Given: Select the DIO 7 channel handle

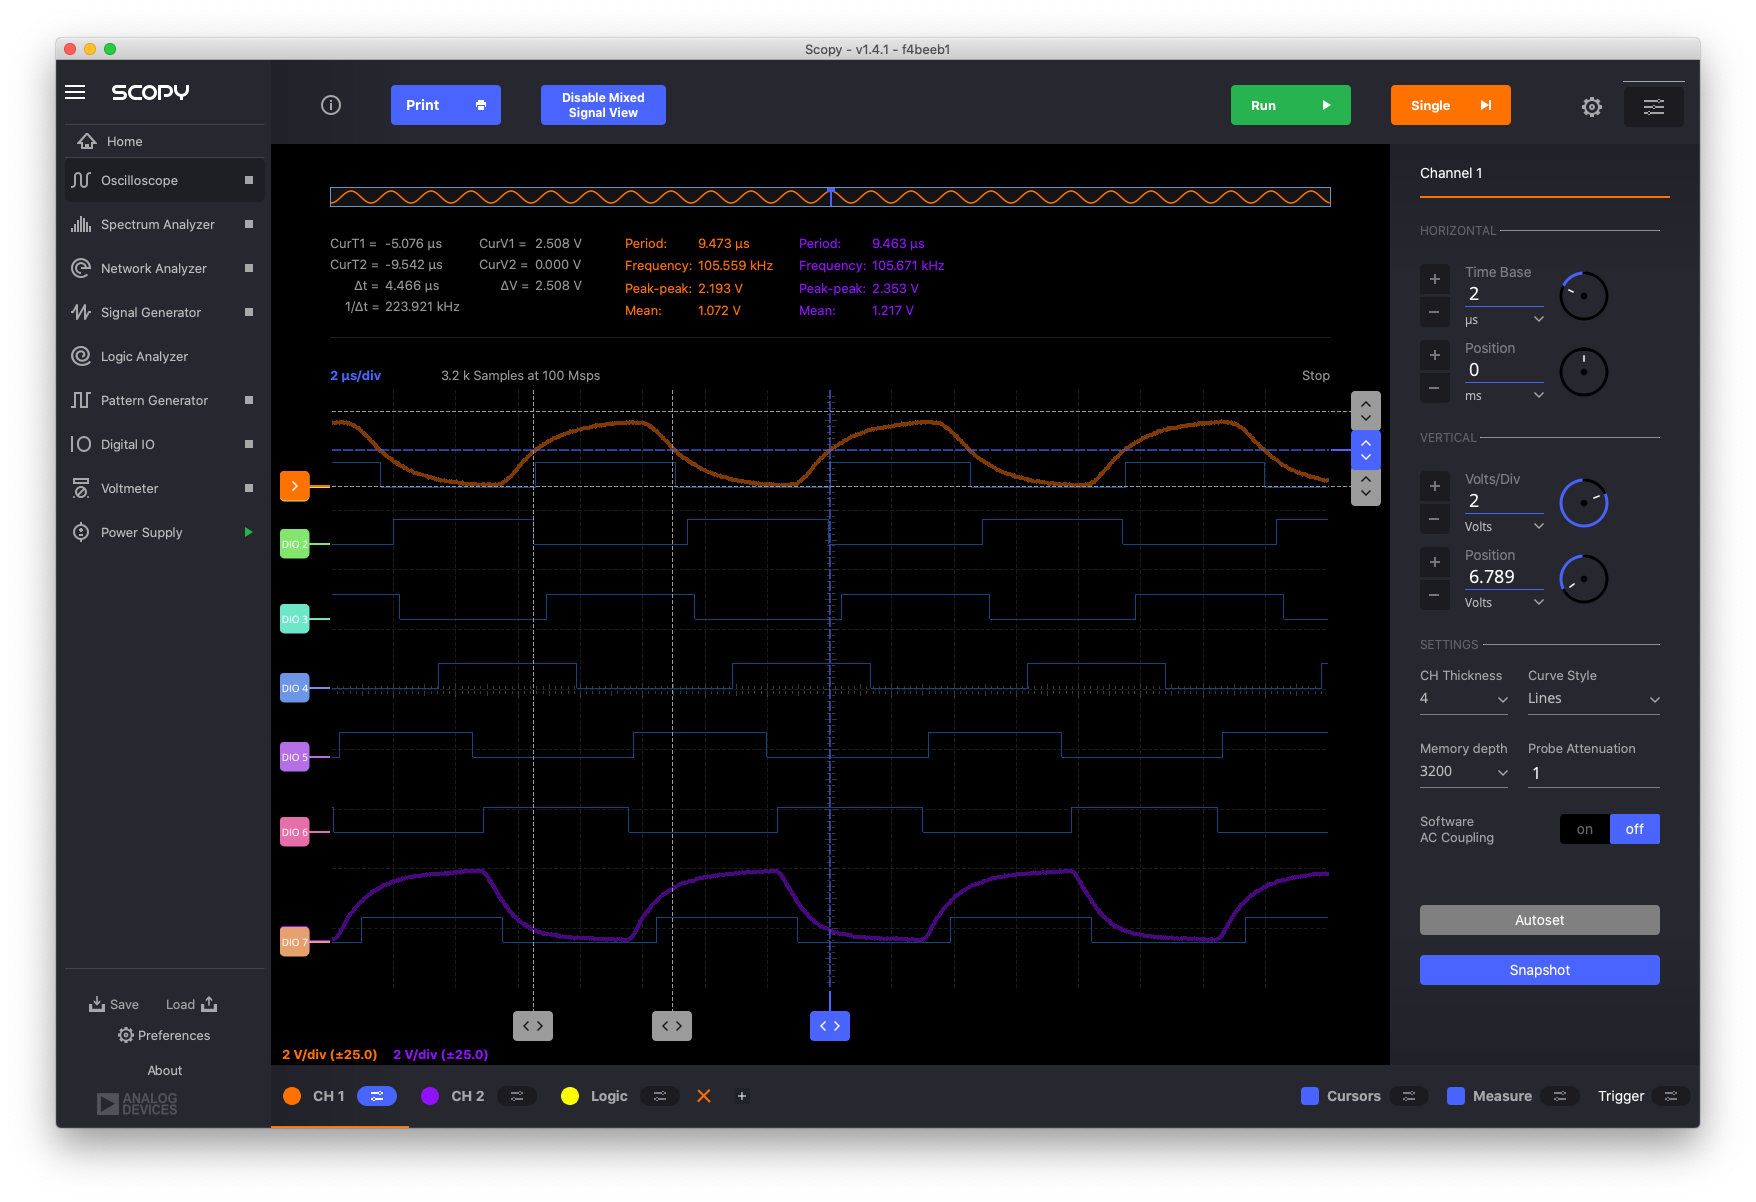Looking at the screenshot, I should [x=294, y=942].
